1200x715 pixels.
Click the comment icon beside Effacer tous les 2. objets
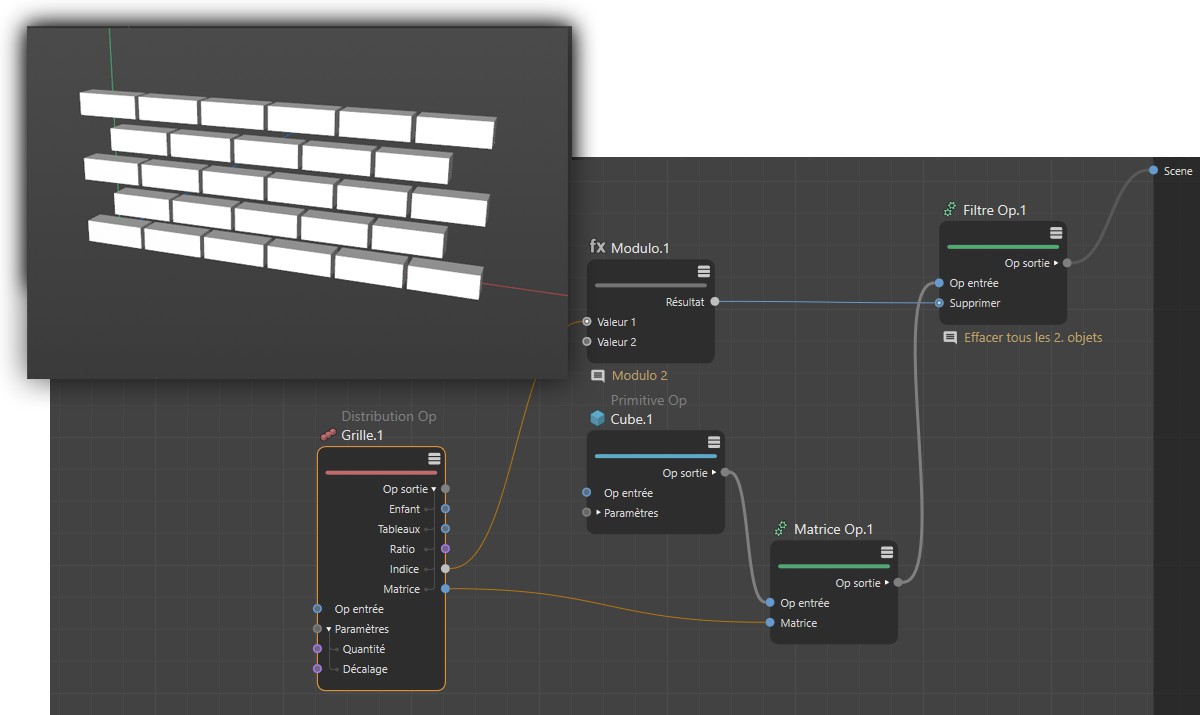click(950, 338)
